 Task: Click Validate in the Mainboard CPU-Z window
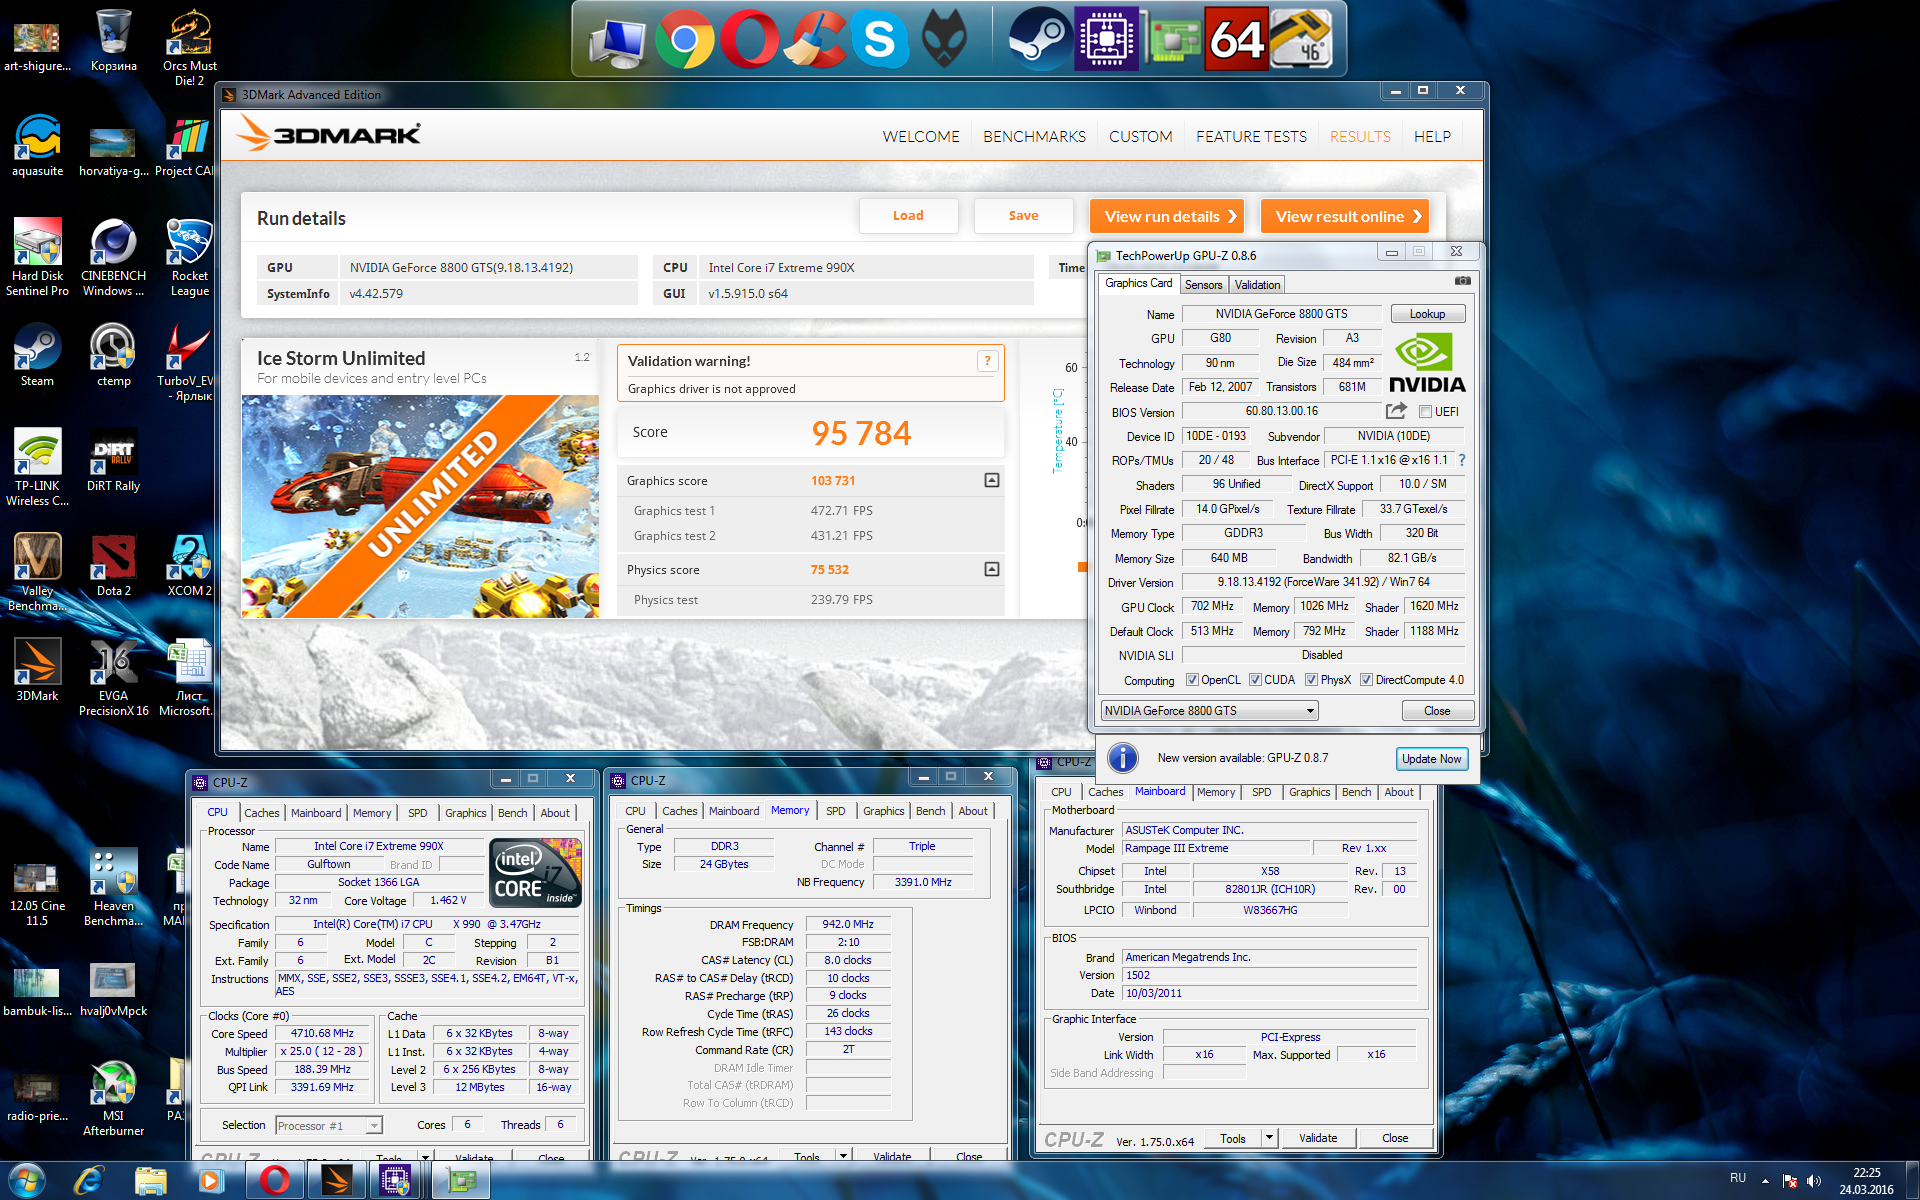click(x=1317, y=1138)
